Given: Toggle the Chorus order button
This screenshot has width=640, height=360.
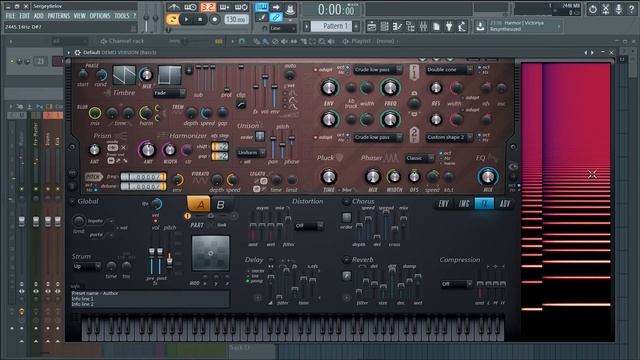Looking at the screenshot, I should tap(346, 217).
